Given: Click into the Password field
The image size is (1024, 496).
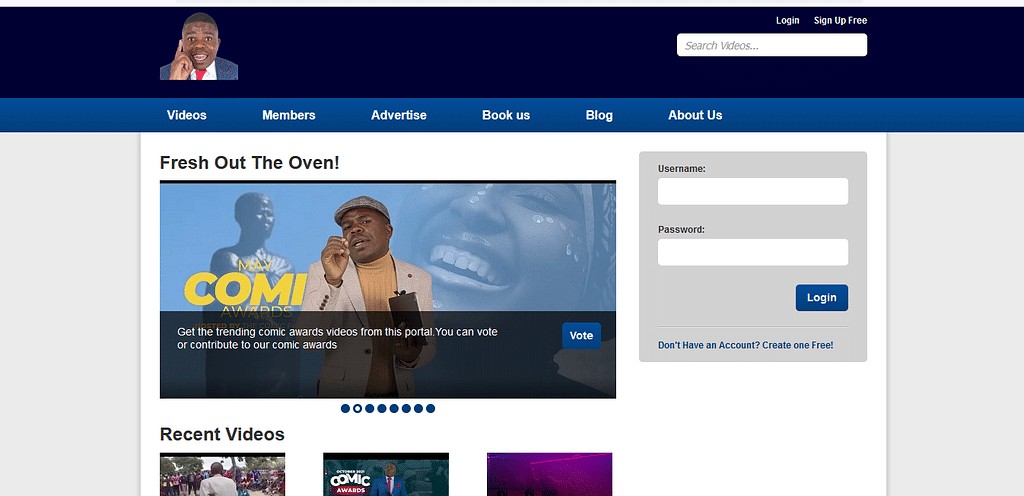Looking at the screenshot, I should tap(752, 252).
